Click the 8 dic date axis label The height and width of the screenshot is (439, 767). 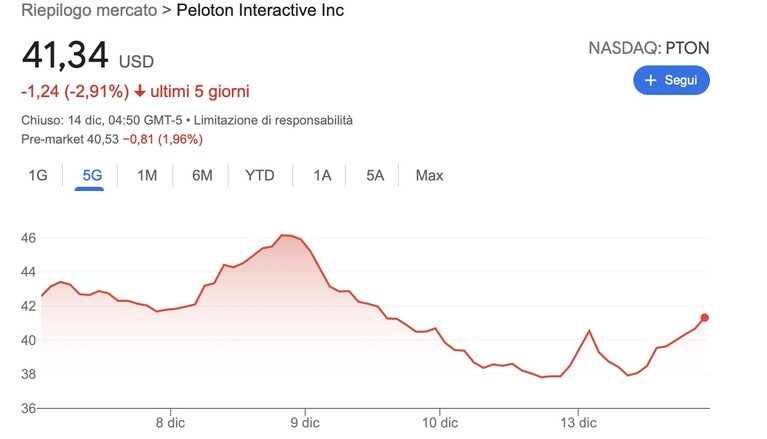[x=170, y=423]
